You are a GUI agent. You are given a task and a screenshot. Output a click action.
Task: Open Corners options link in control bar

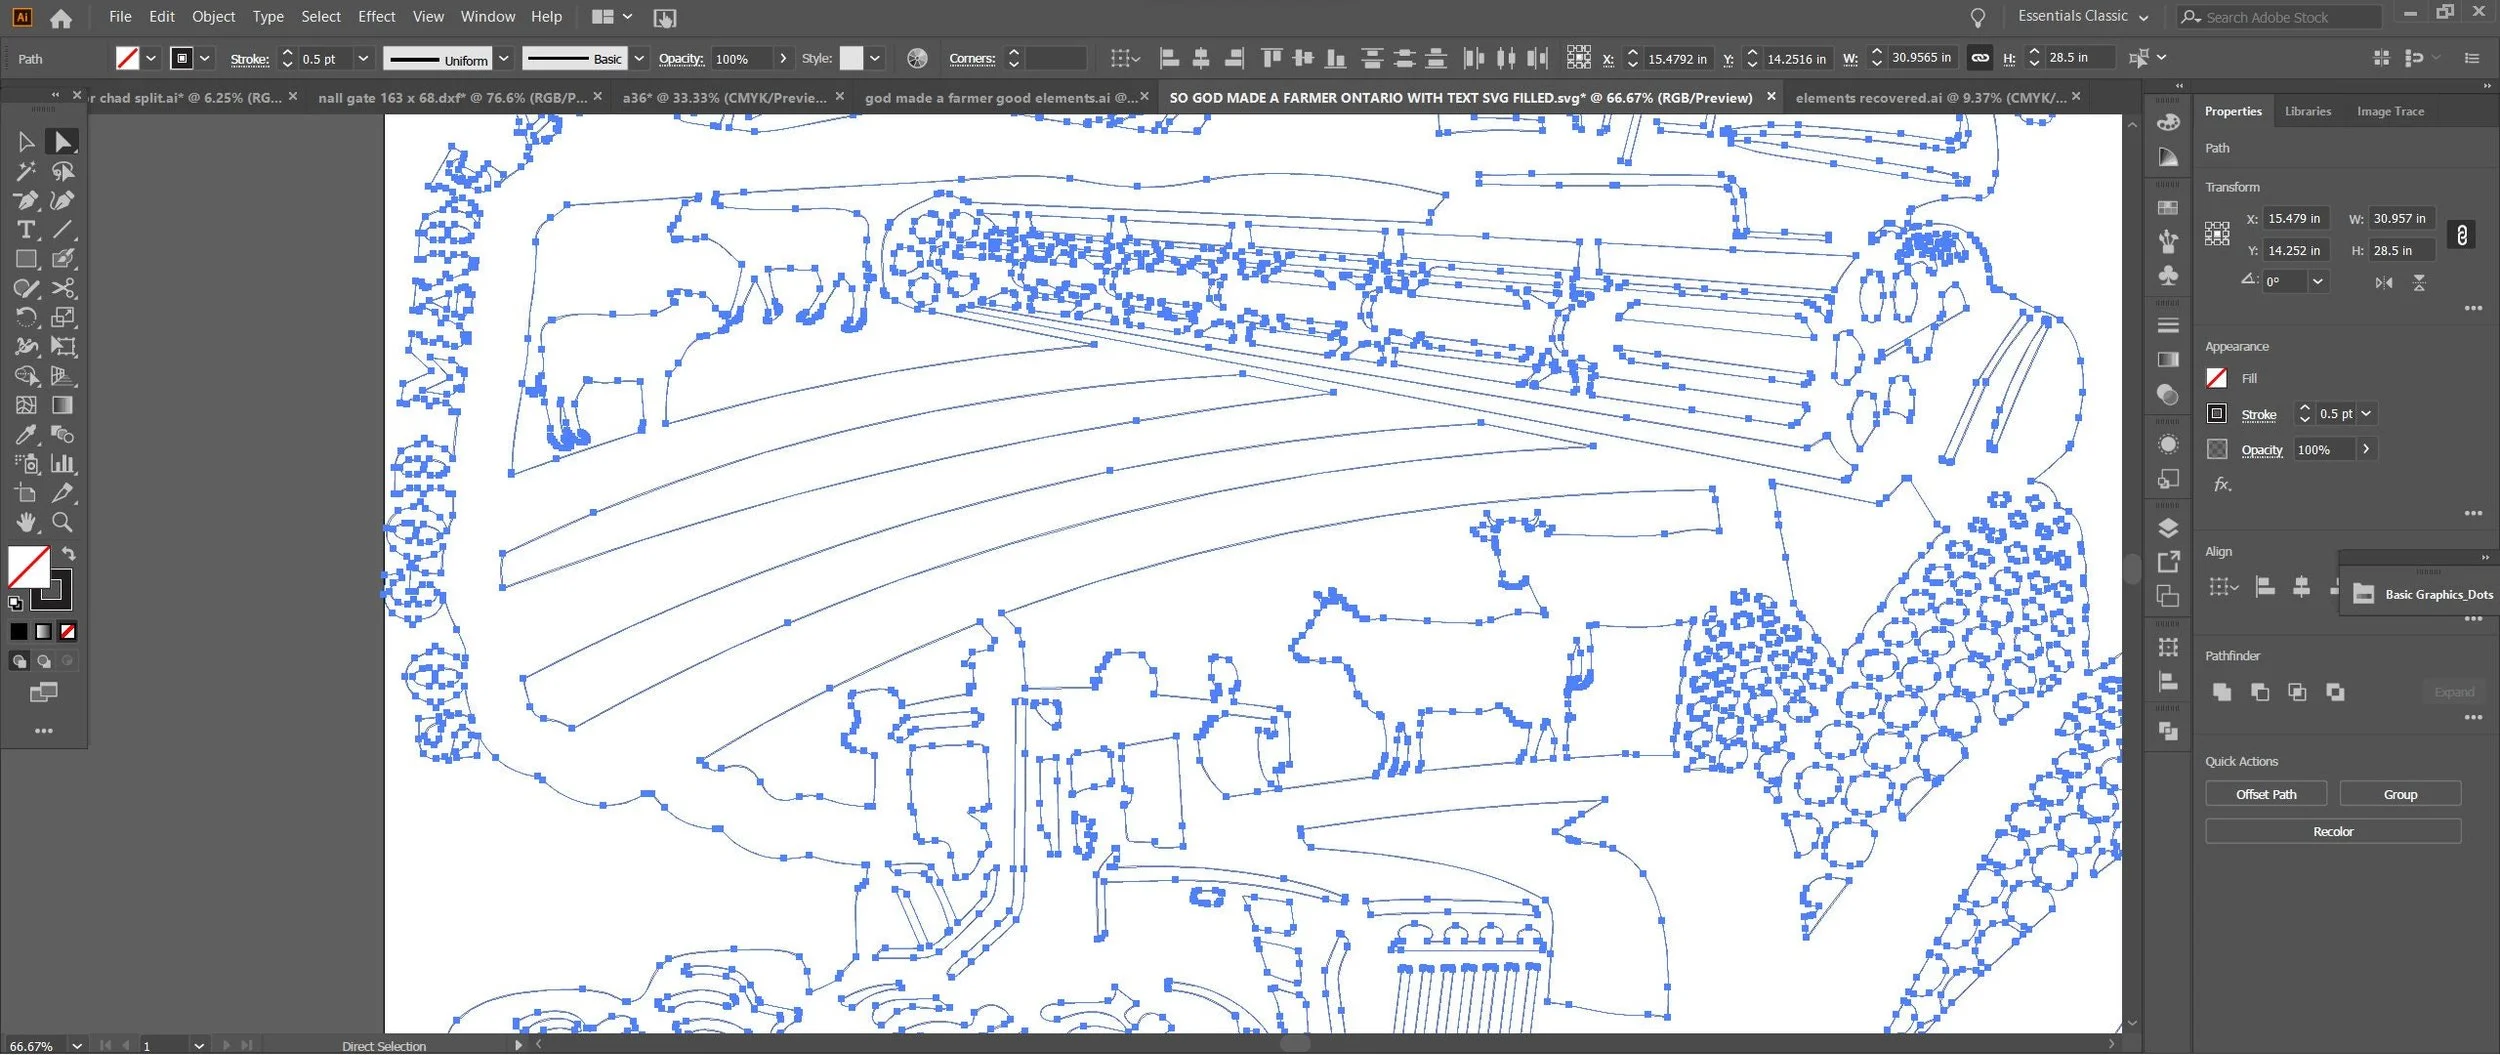[x=972, y=59]
